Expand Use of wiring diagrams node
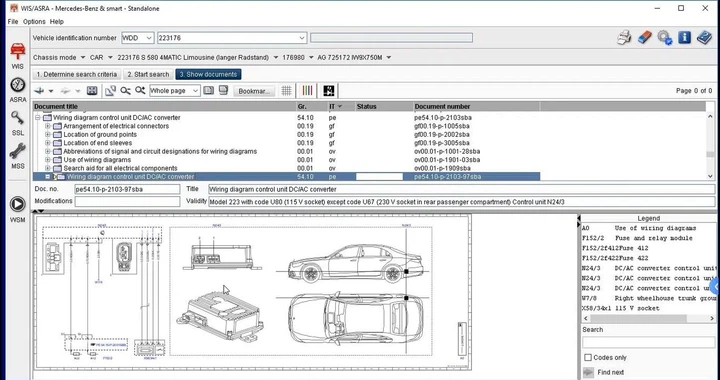720x380 pixels. (x=48, y=160)
